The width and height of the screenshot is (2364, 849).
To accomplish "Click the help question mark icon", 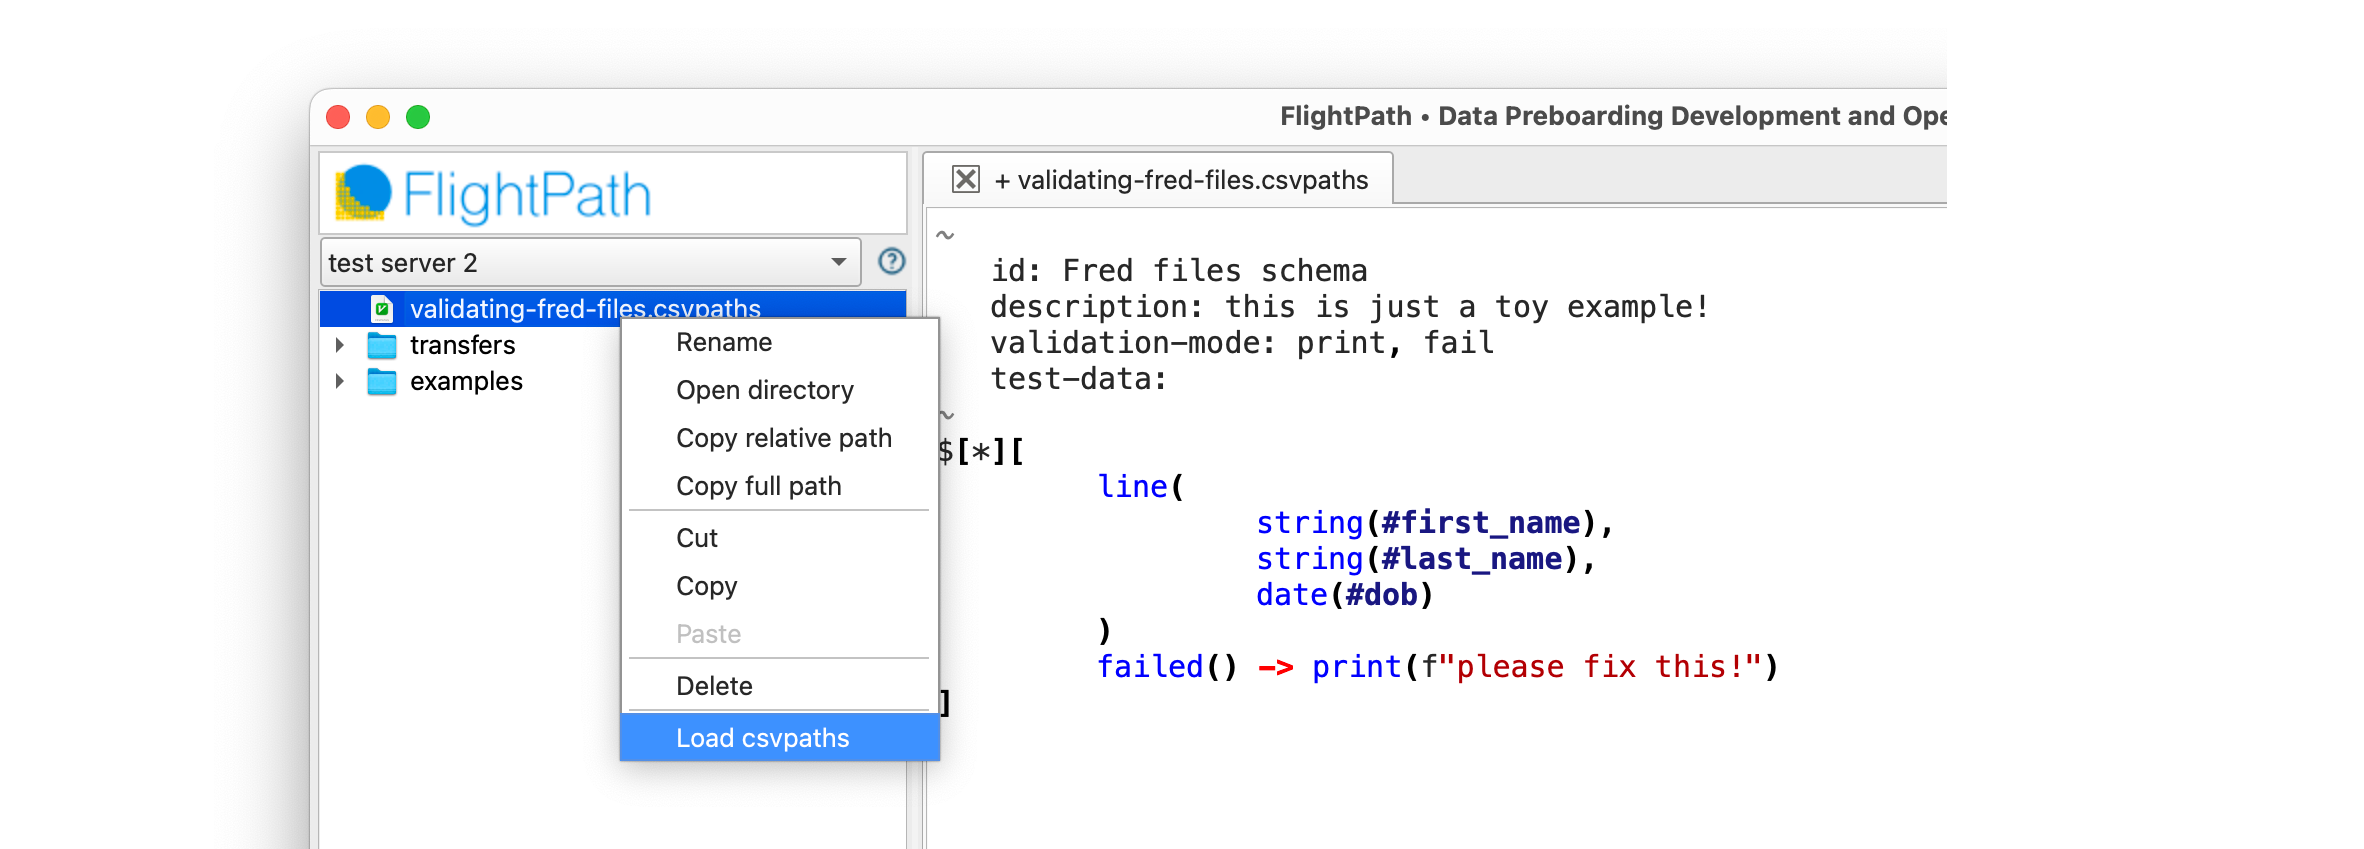I will click(x=891, y=262).
